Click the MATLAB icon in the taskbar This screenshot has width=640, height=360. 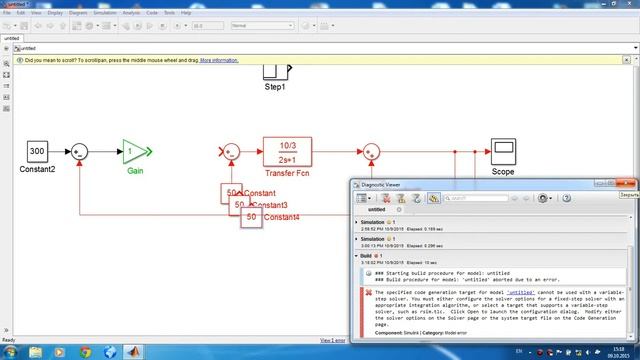click(133, 352)
